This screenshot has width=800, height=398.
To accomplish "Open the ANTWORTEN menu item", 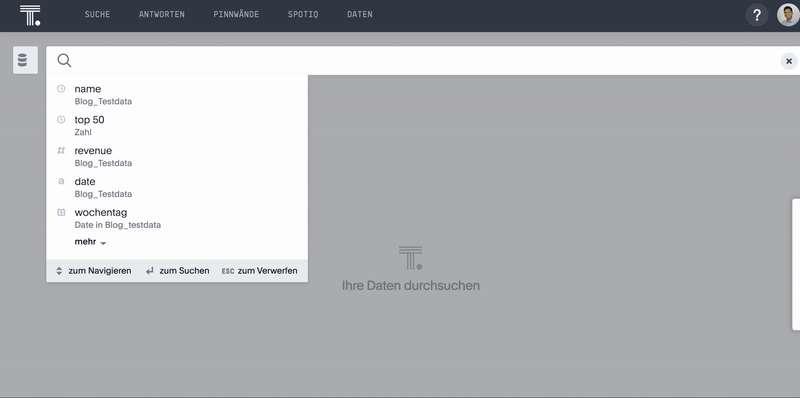I will coord(162,14).
